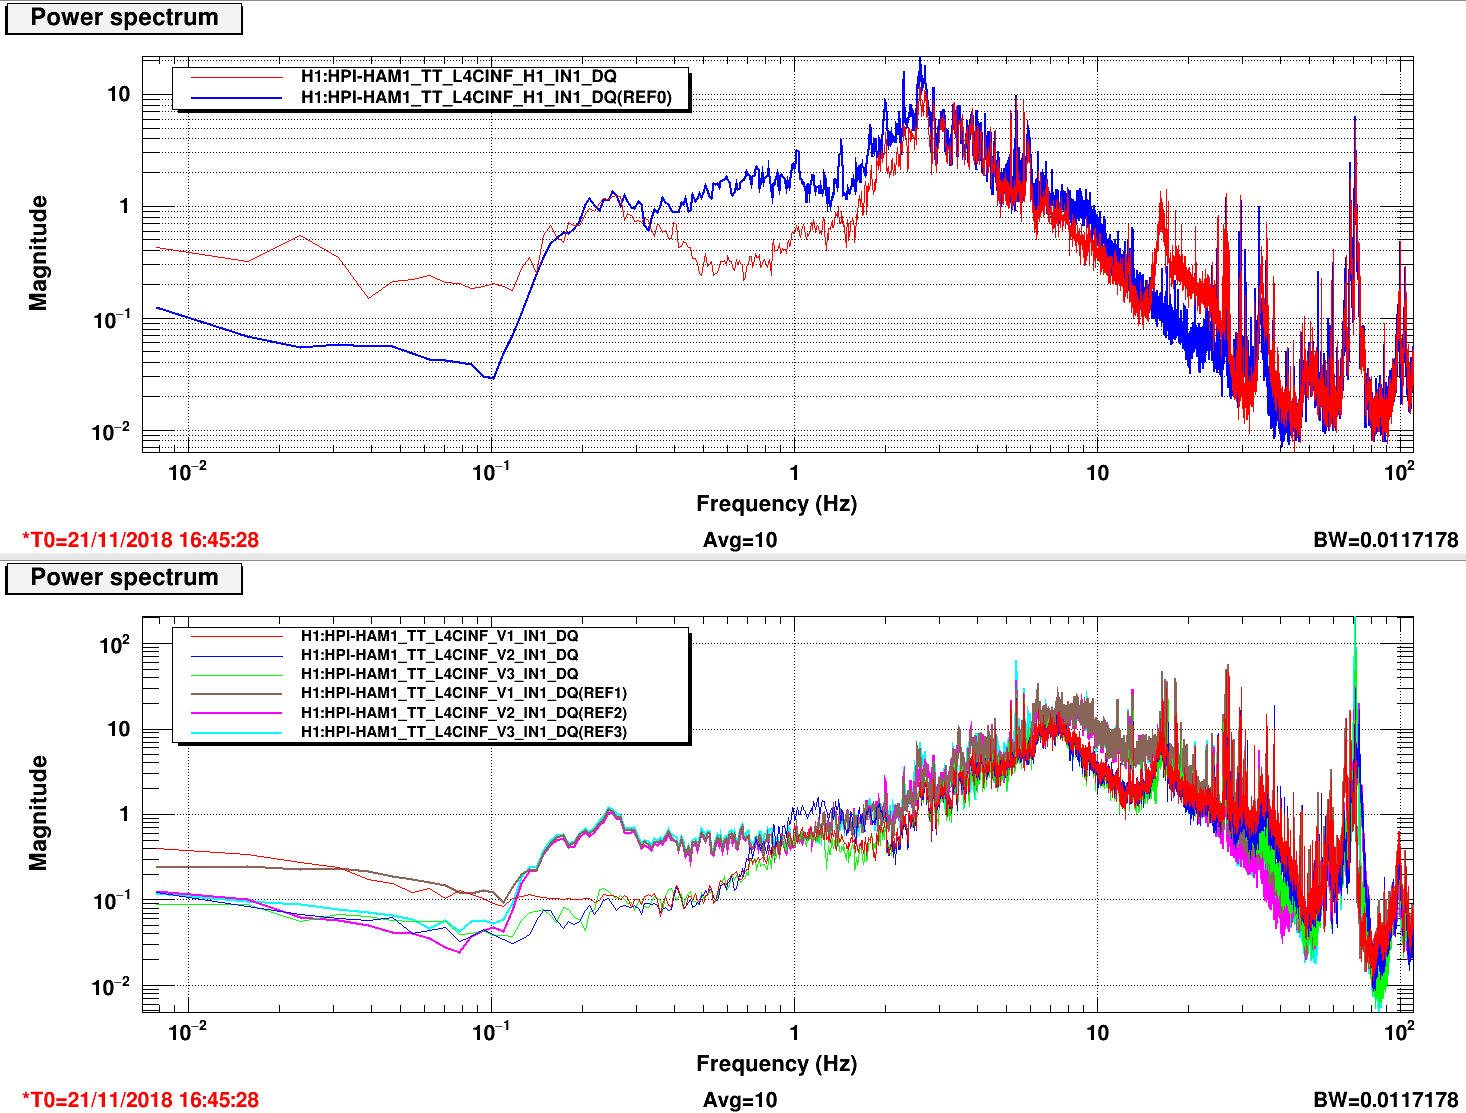Viewport: 1466px width, 1113px height.
Task: Click Avg=10 text under top plot
Action: click(x=740, y=541)
